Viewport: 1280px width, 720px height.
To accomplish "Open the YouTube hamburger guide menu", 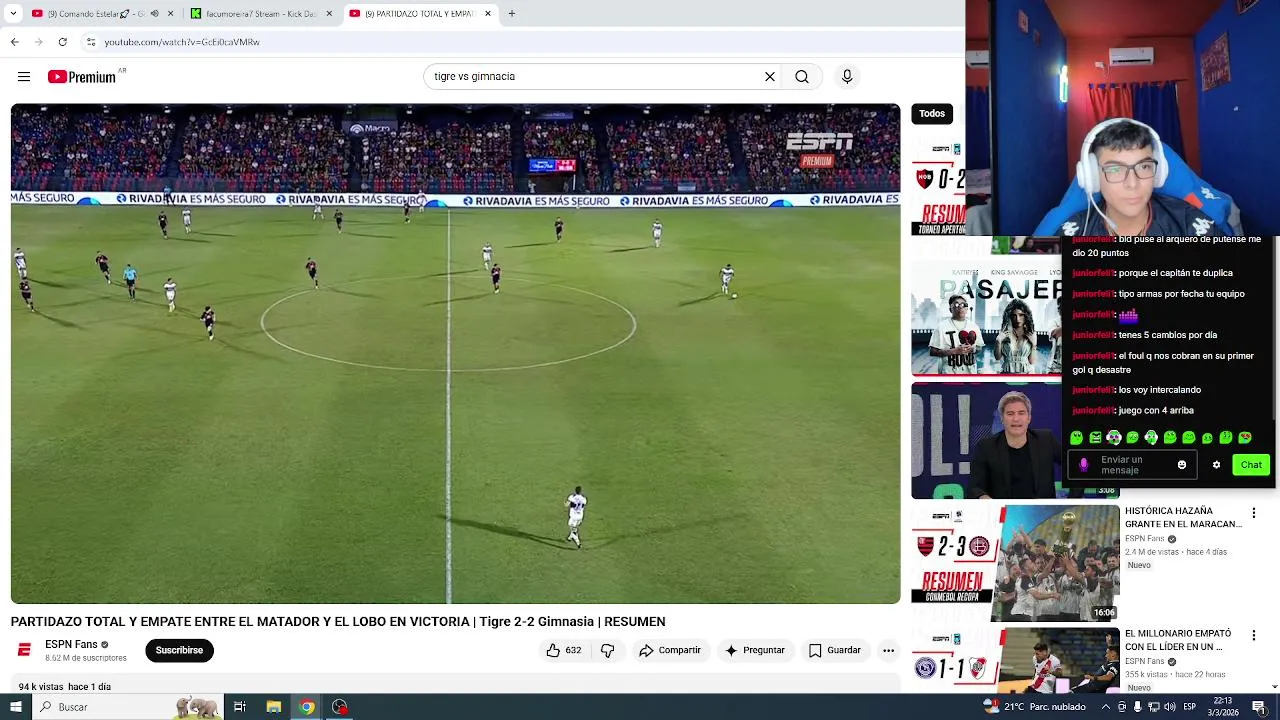I will click(24, 77).
